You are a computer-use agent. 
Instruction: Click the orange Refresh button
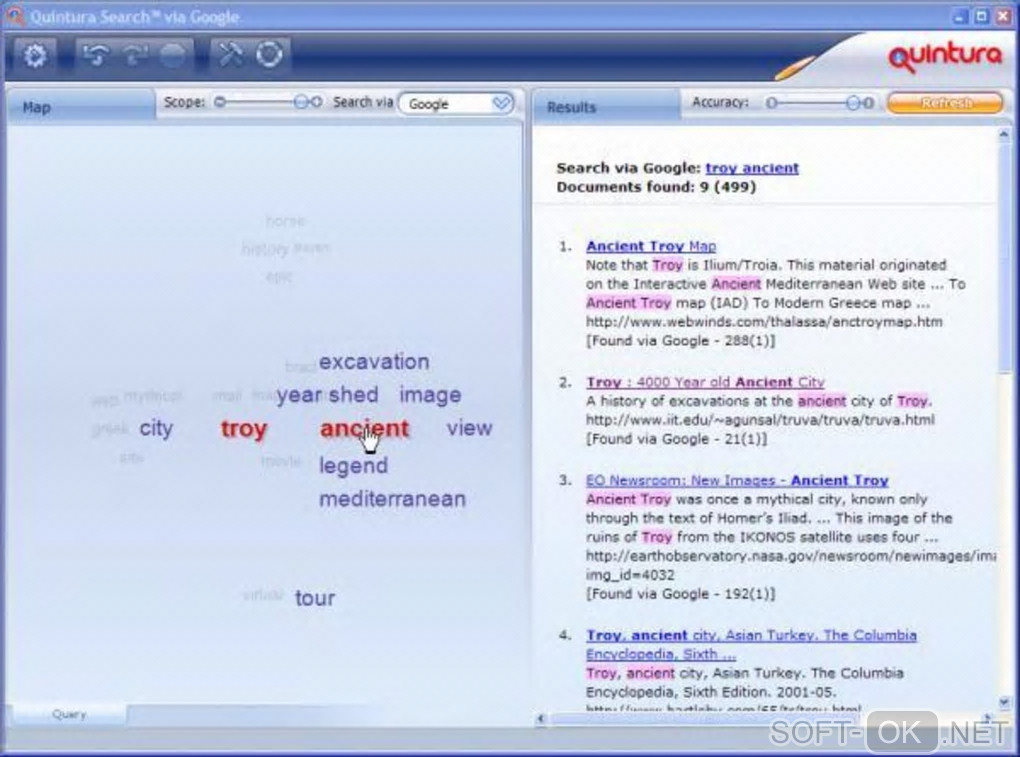pos(945,103)
